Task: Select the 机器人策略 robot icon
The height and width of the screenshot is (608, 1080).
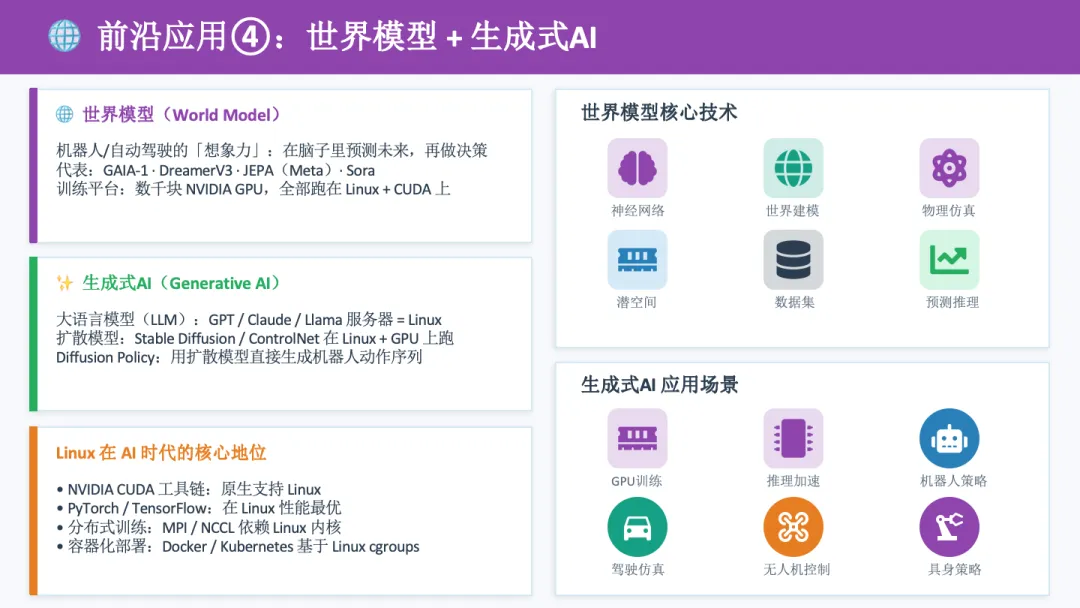Action: point(949,438)
